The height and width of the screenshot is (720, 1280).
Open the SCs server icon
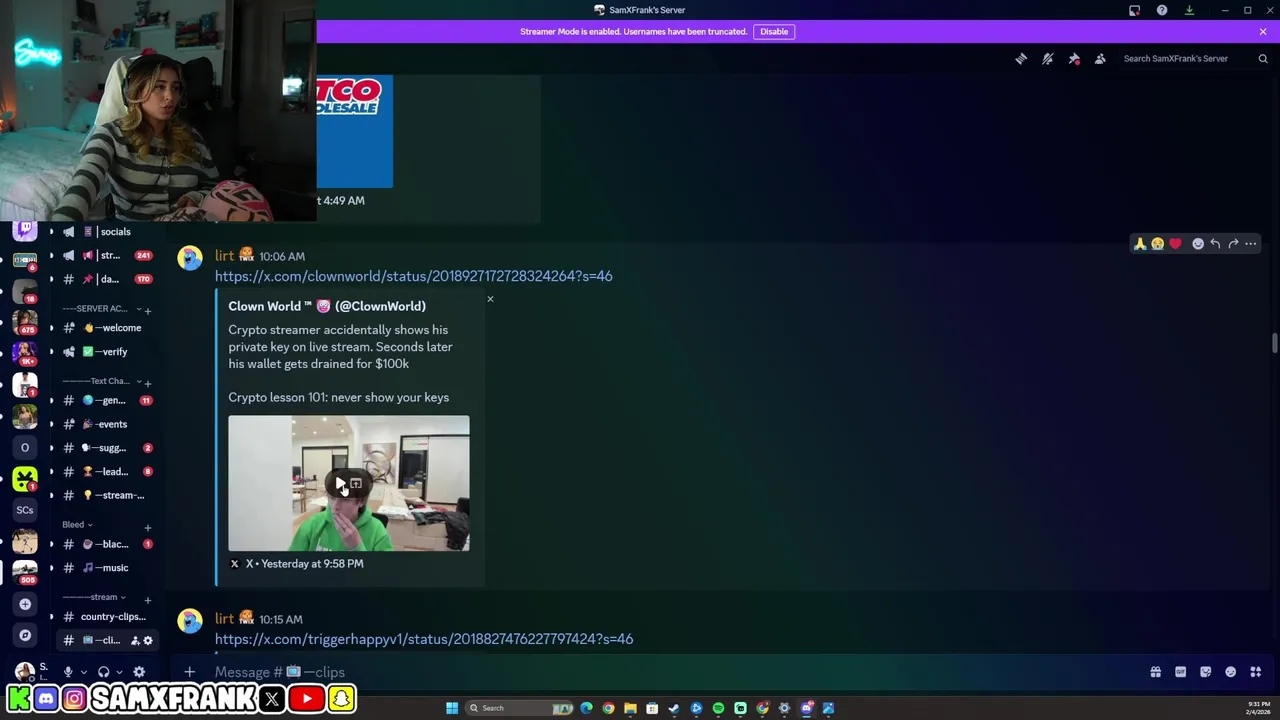(25, 510)
